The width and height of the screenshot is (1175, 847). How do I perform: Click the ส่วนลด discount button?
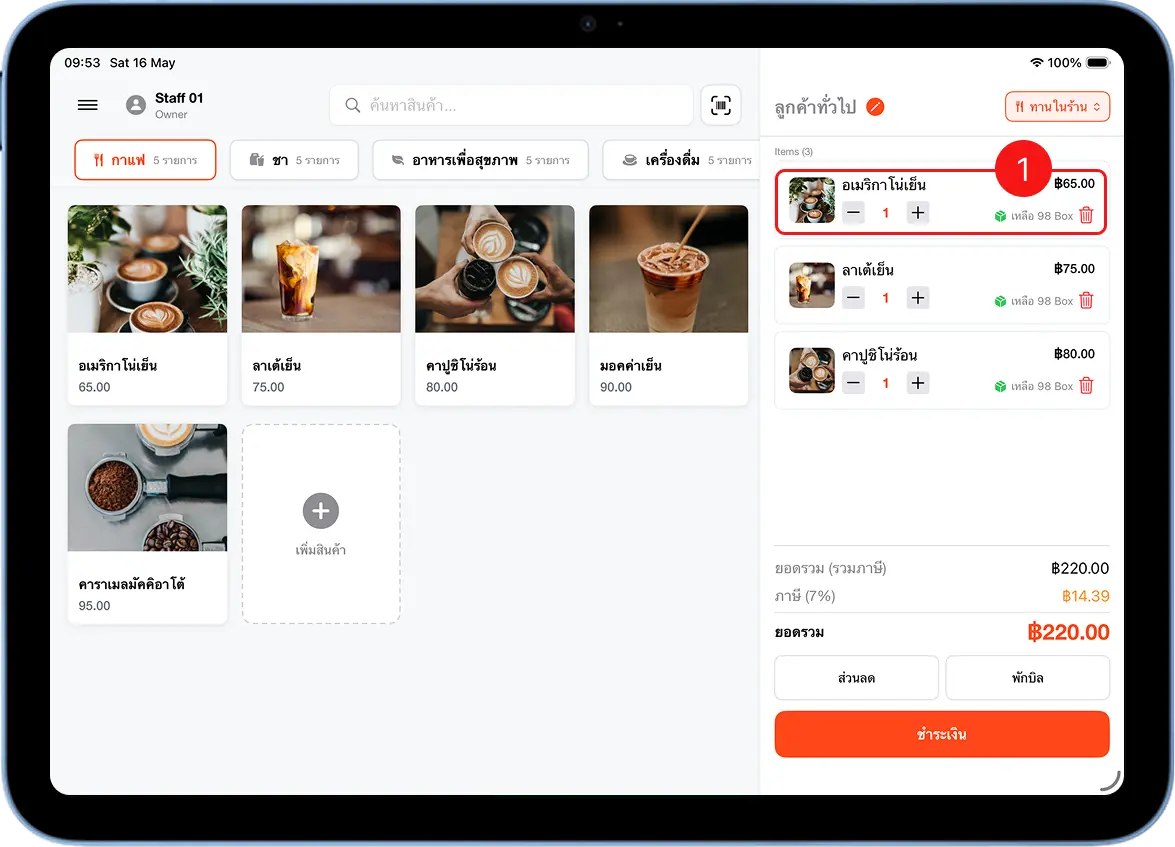[x=857, y=678]
